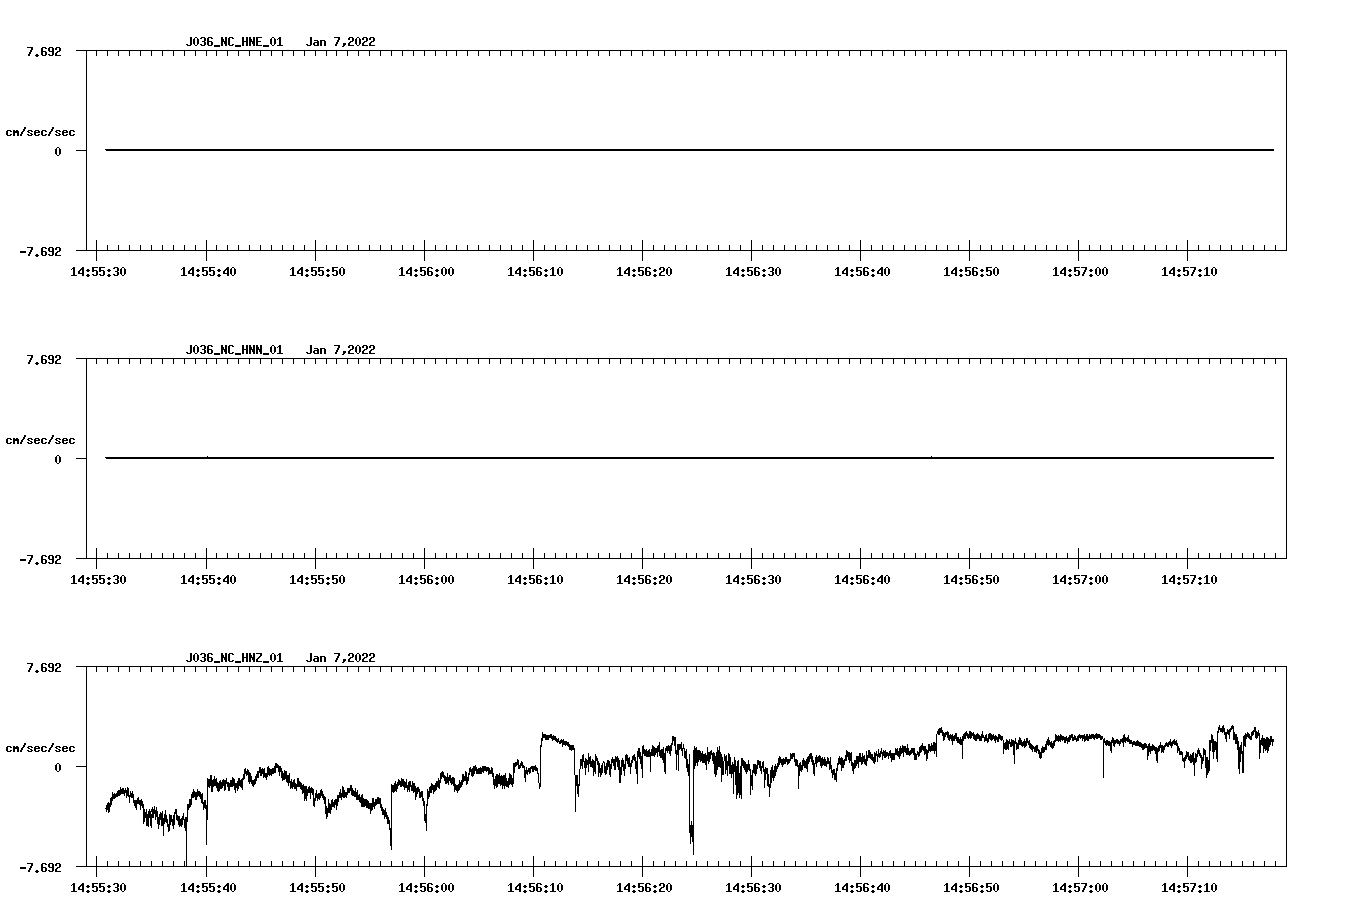Click the zero axis label of HNE plot
This screenshot has width=1358, height=924.
[58, 152]
